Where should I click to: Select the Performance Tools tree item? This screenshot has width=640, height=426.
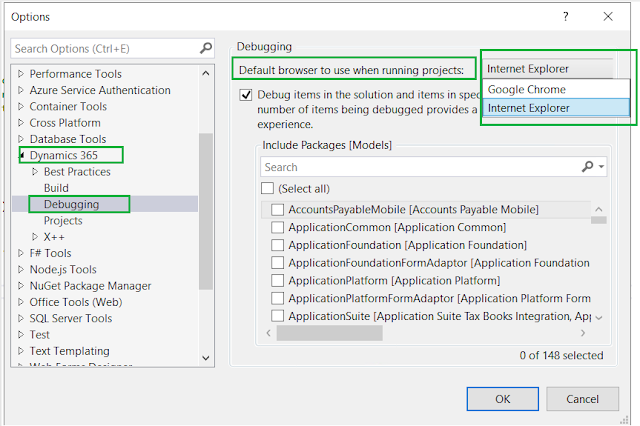[x=76, y=74]
